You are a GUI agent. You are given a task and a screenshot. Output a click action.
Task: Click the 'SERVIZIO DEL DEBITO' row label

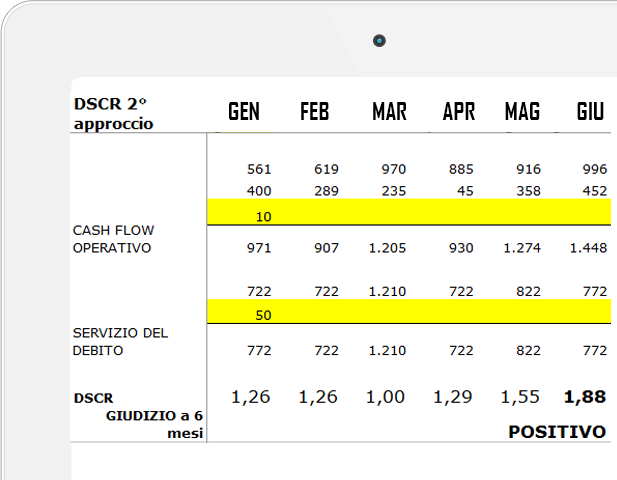120,342
